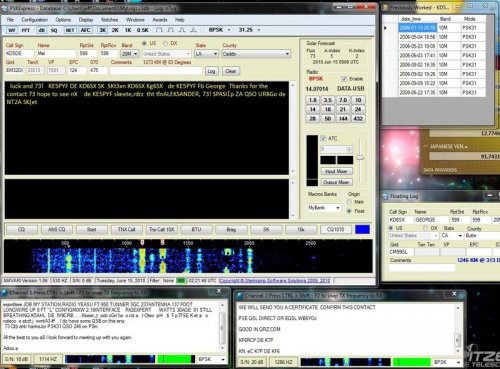Toggle the Radio Enable checkbox
Screen dimensions: 500x369
(x=344, y=79)
